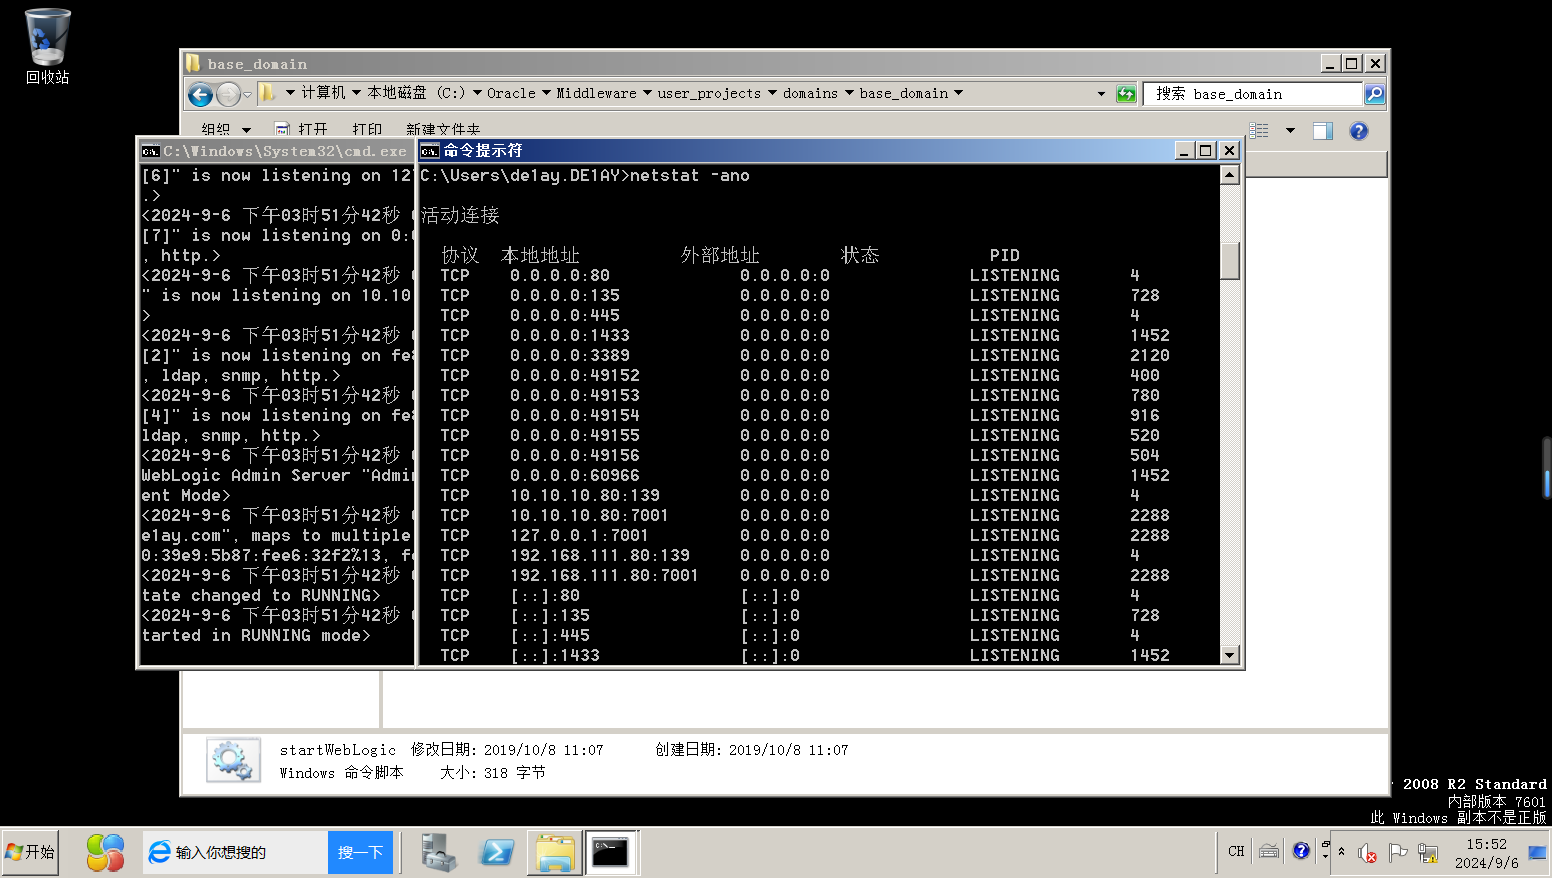
Task: Click network tray icon
Action: [x=1428, y=853]
